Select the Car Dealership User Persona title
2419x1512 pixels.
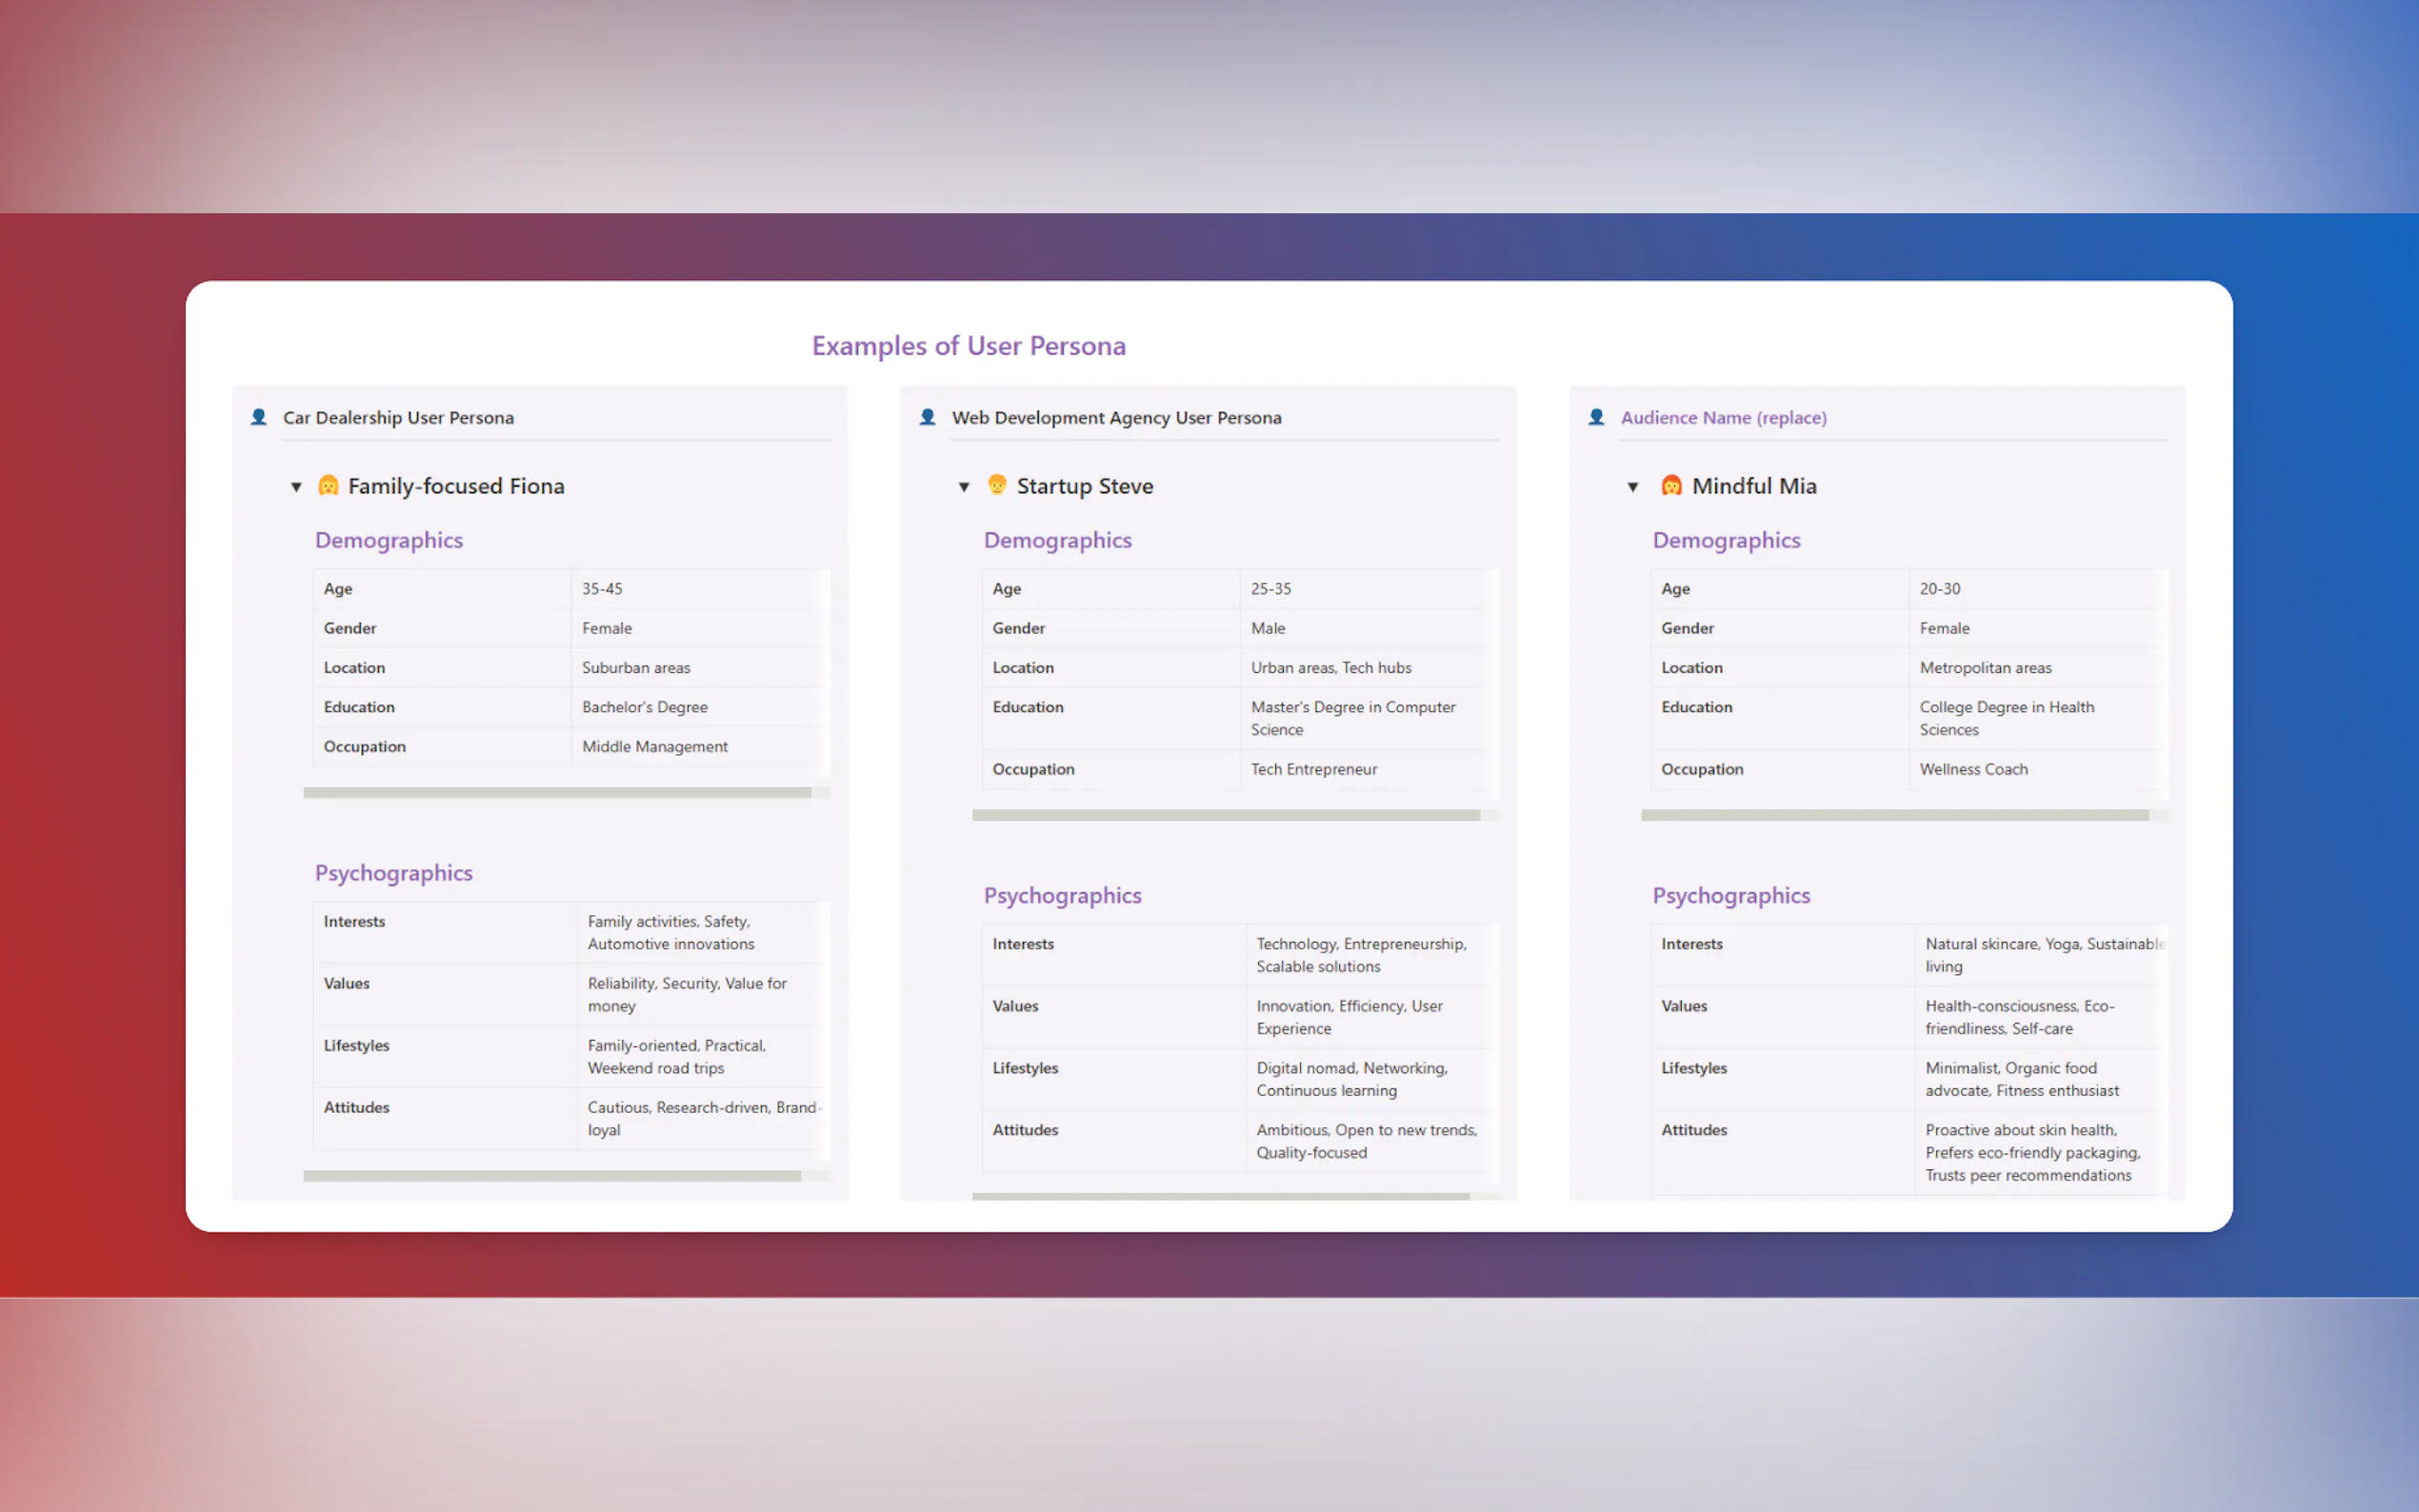pos(398,418)
